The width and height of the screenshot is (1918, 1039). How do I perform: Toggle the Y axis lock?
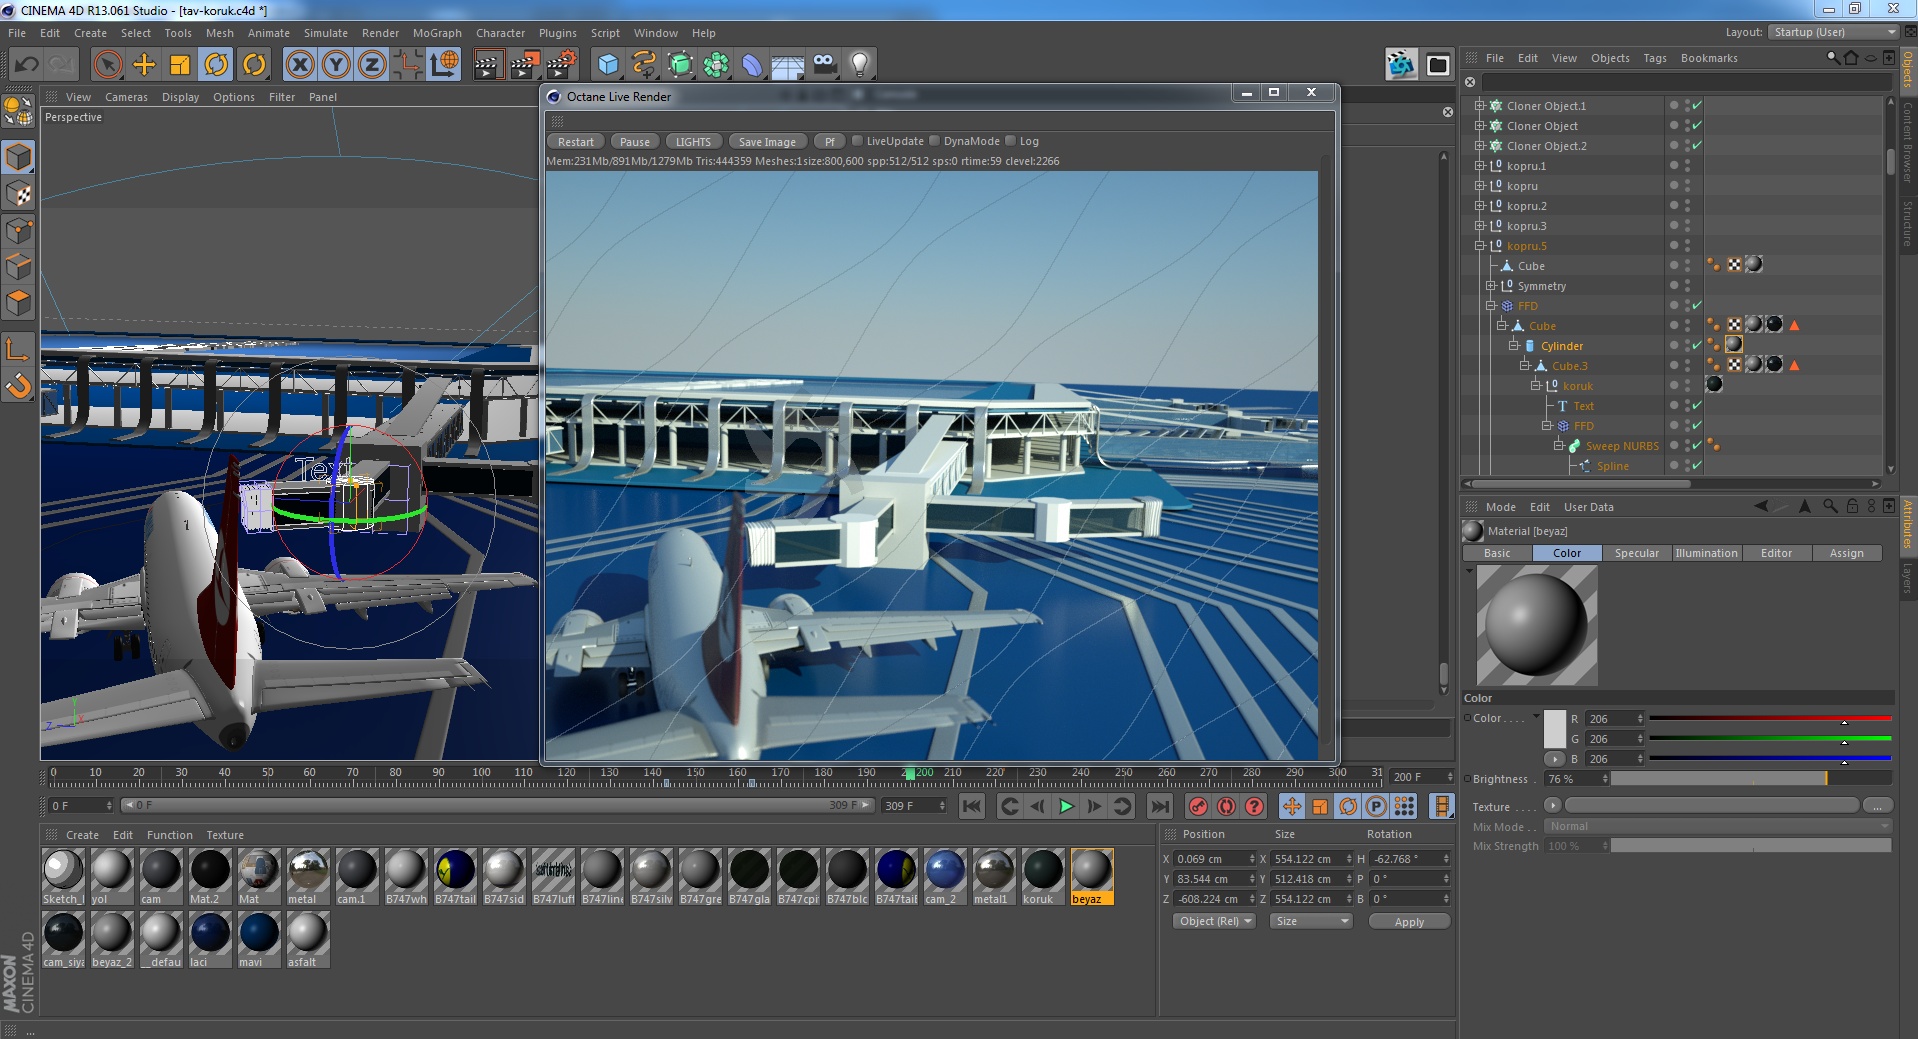tap(336, 65)
